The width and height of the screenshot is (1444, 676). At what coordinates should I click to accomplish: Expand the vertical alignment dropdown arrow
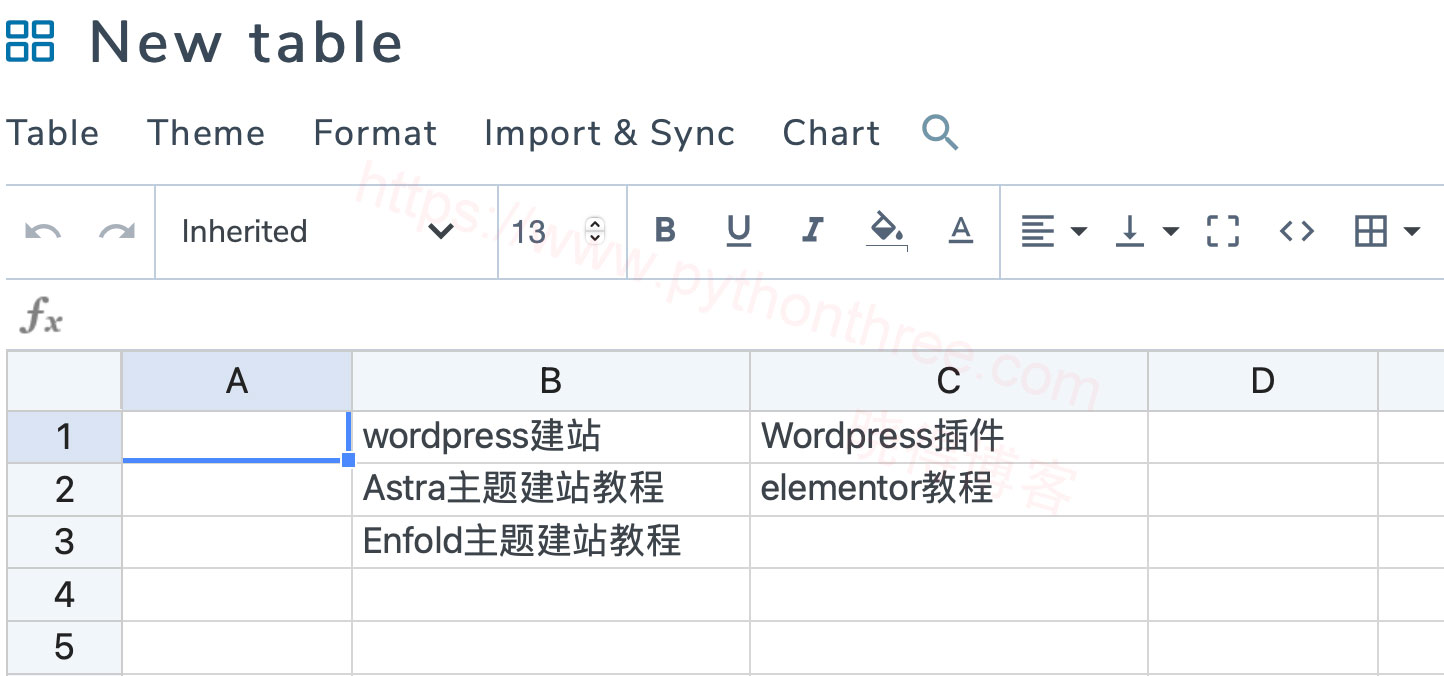1171,232
